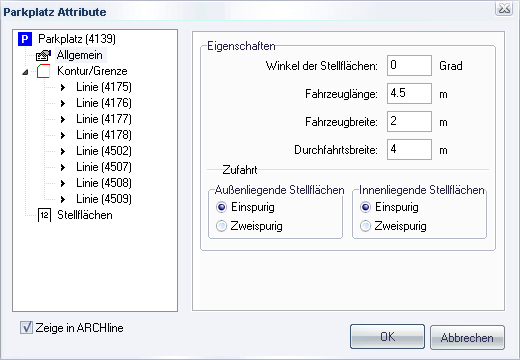Expand the Linie (4509) node
This screenshot has width=520, height=360.
pyautogui.click(x=63, y=199)
